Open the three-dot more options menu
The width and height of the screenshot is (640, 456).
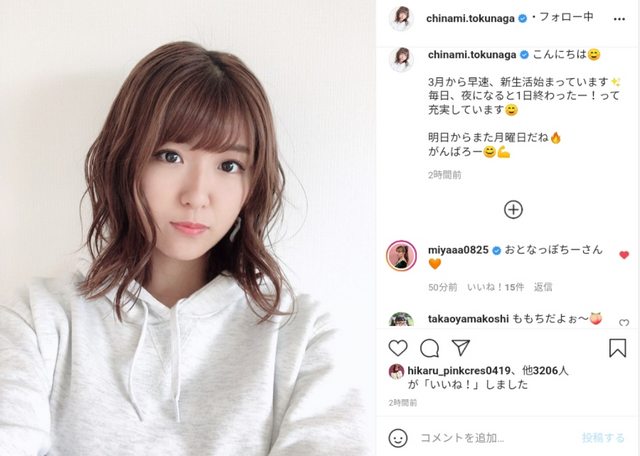(x=619, y=19)
